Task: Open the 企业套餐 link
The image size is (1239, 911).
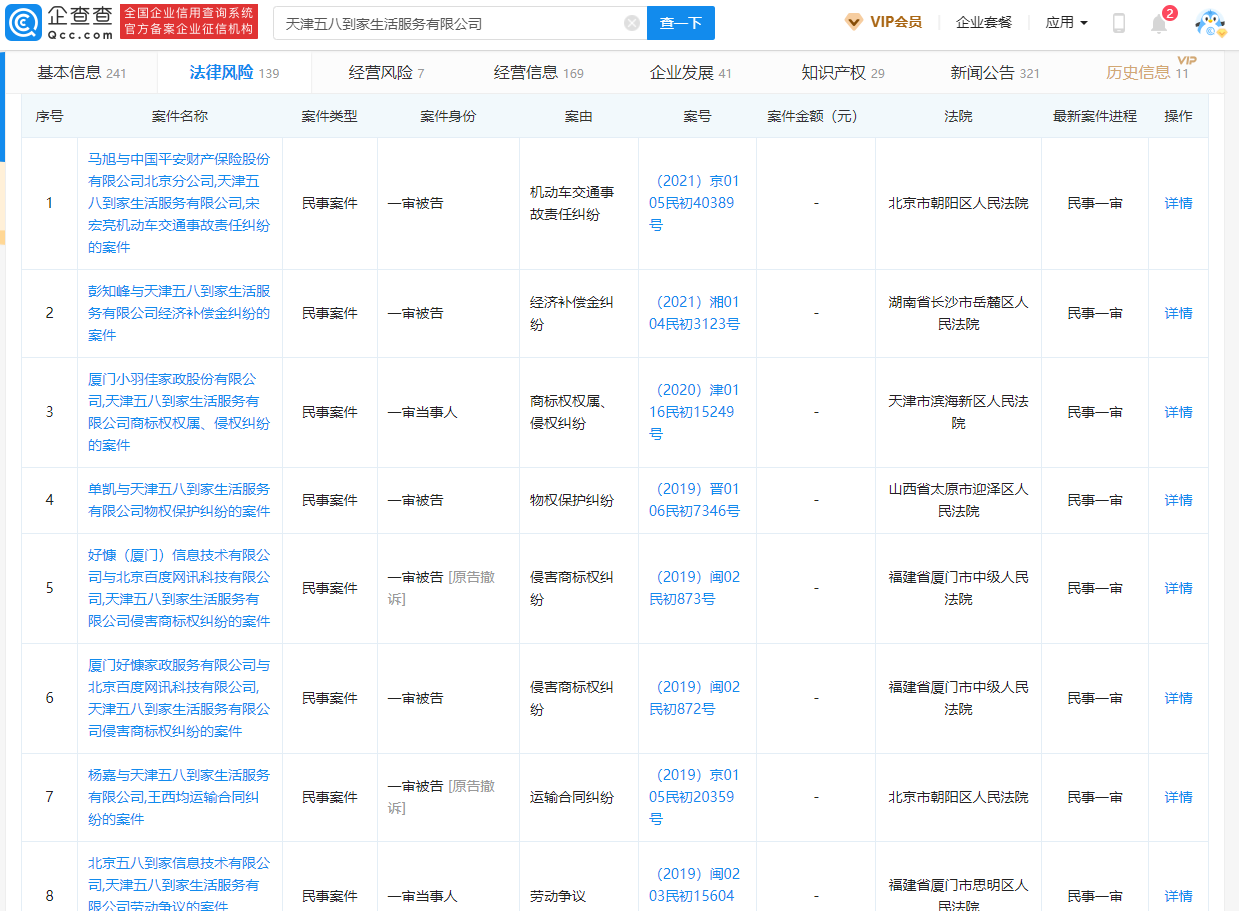Action: [x=984, y=22]
